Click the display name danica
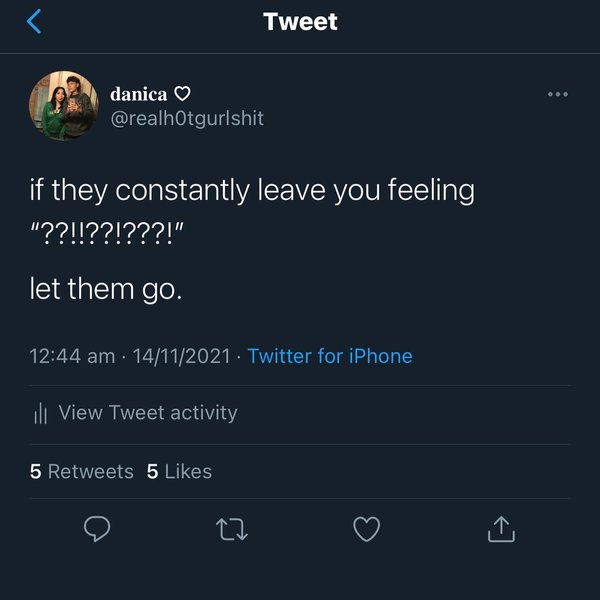The image size is (600, 600). [x=139, y=94]
